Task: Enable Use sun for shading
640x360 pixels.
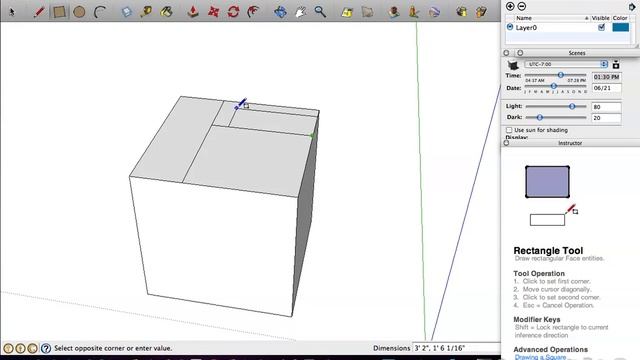Action: [509, 130]
